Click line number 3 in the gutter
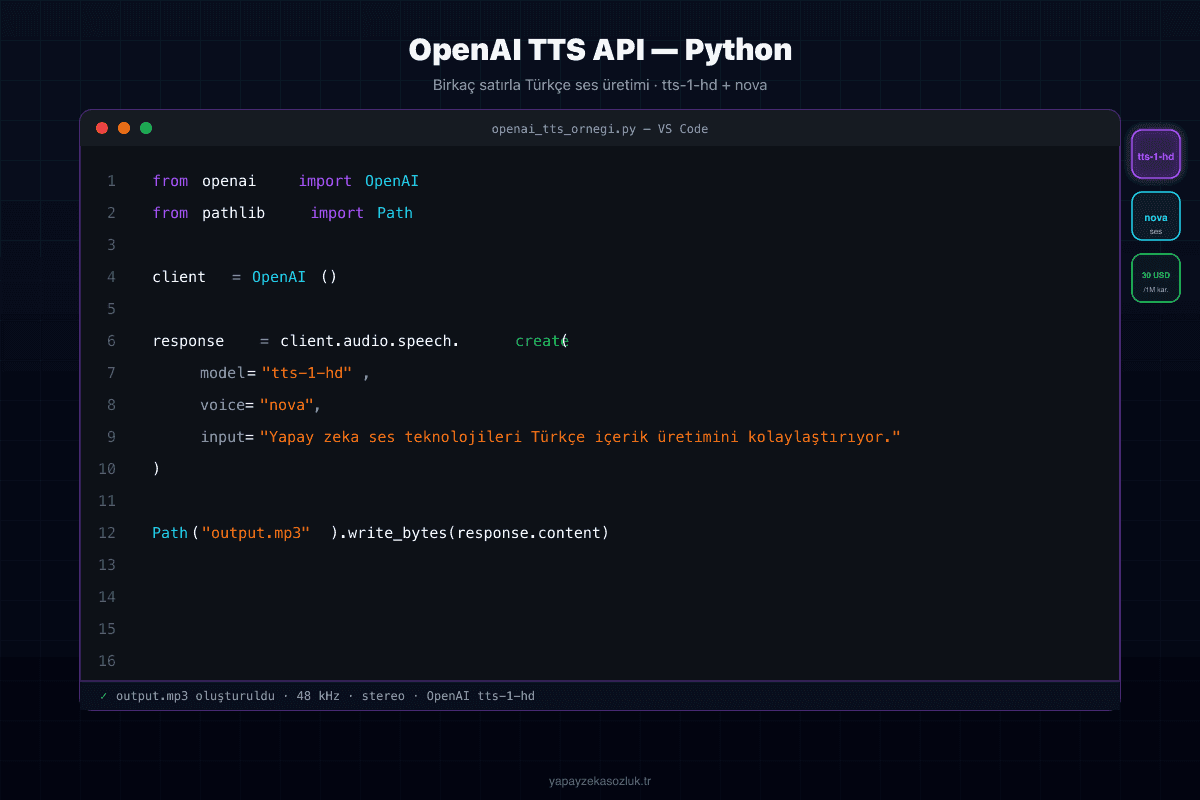Screen dimensions: 1200x800 pyautogui.click(x=111, y=245)
